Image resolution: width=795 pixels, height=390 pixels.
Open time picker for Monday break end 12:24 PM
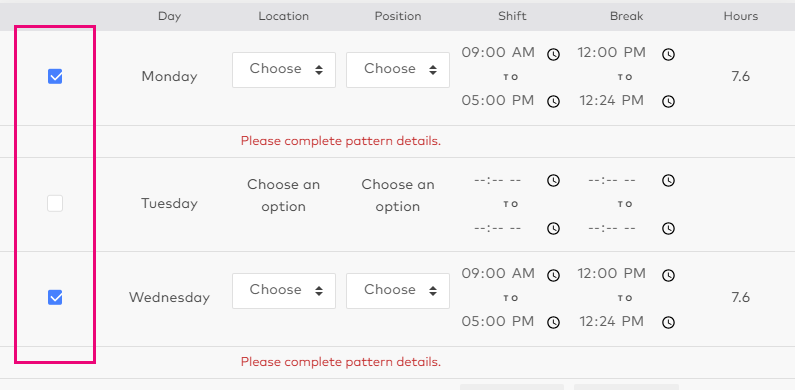point(669,102)
